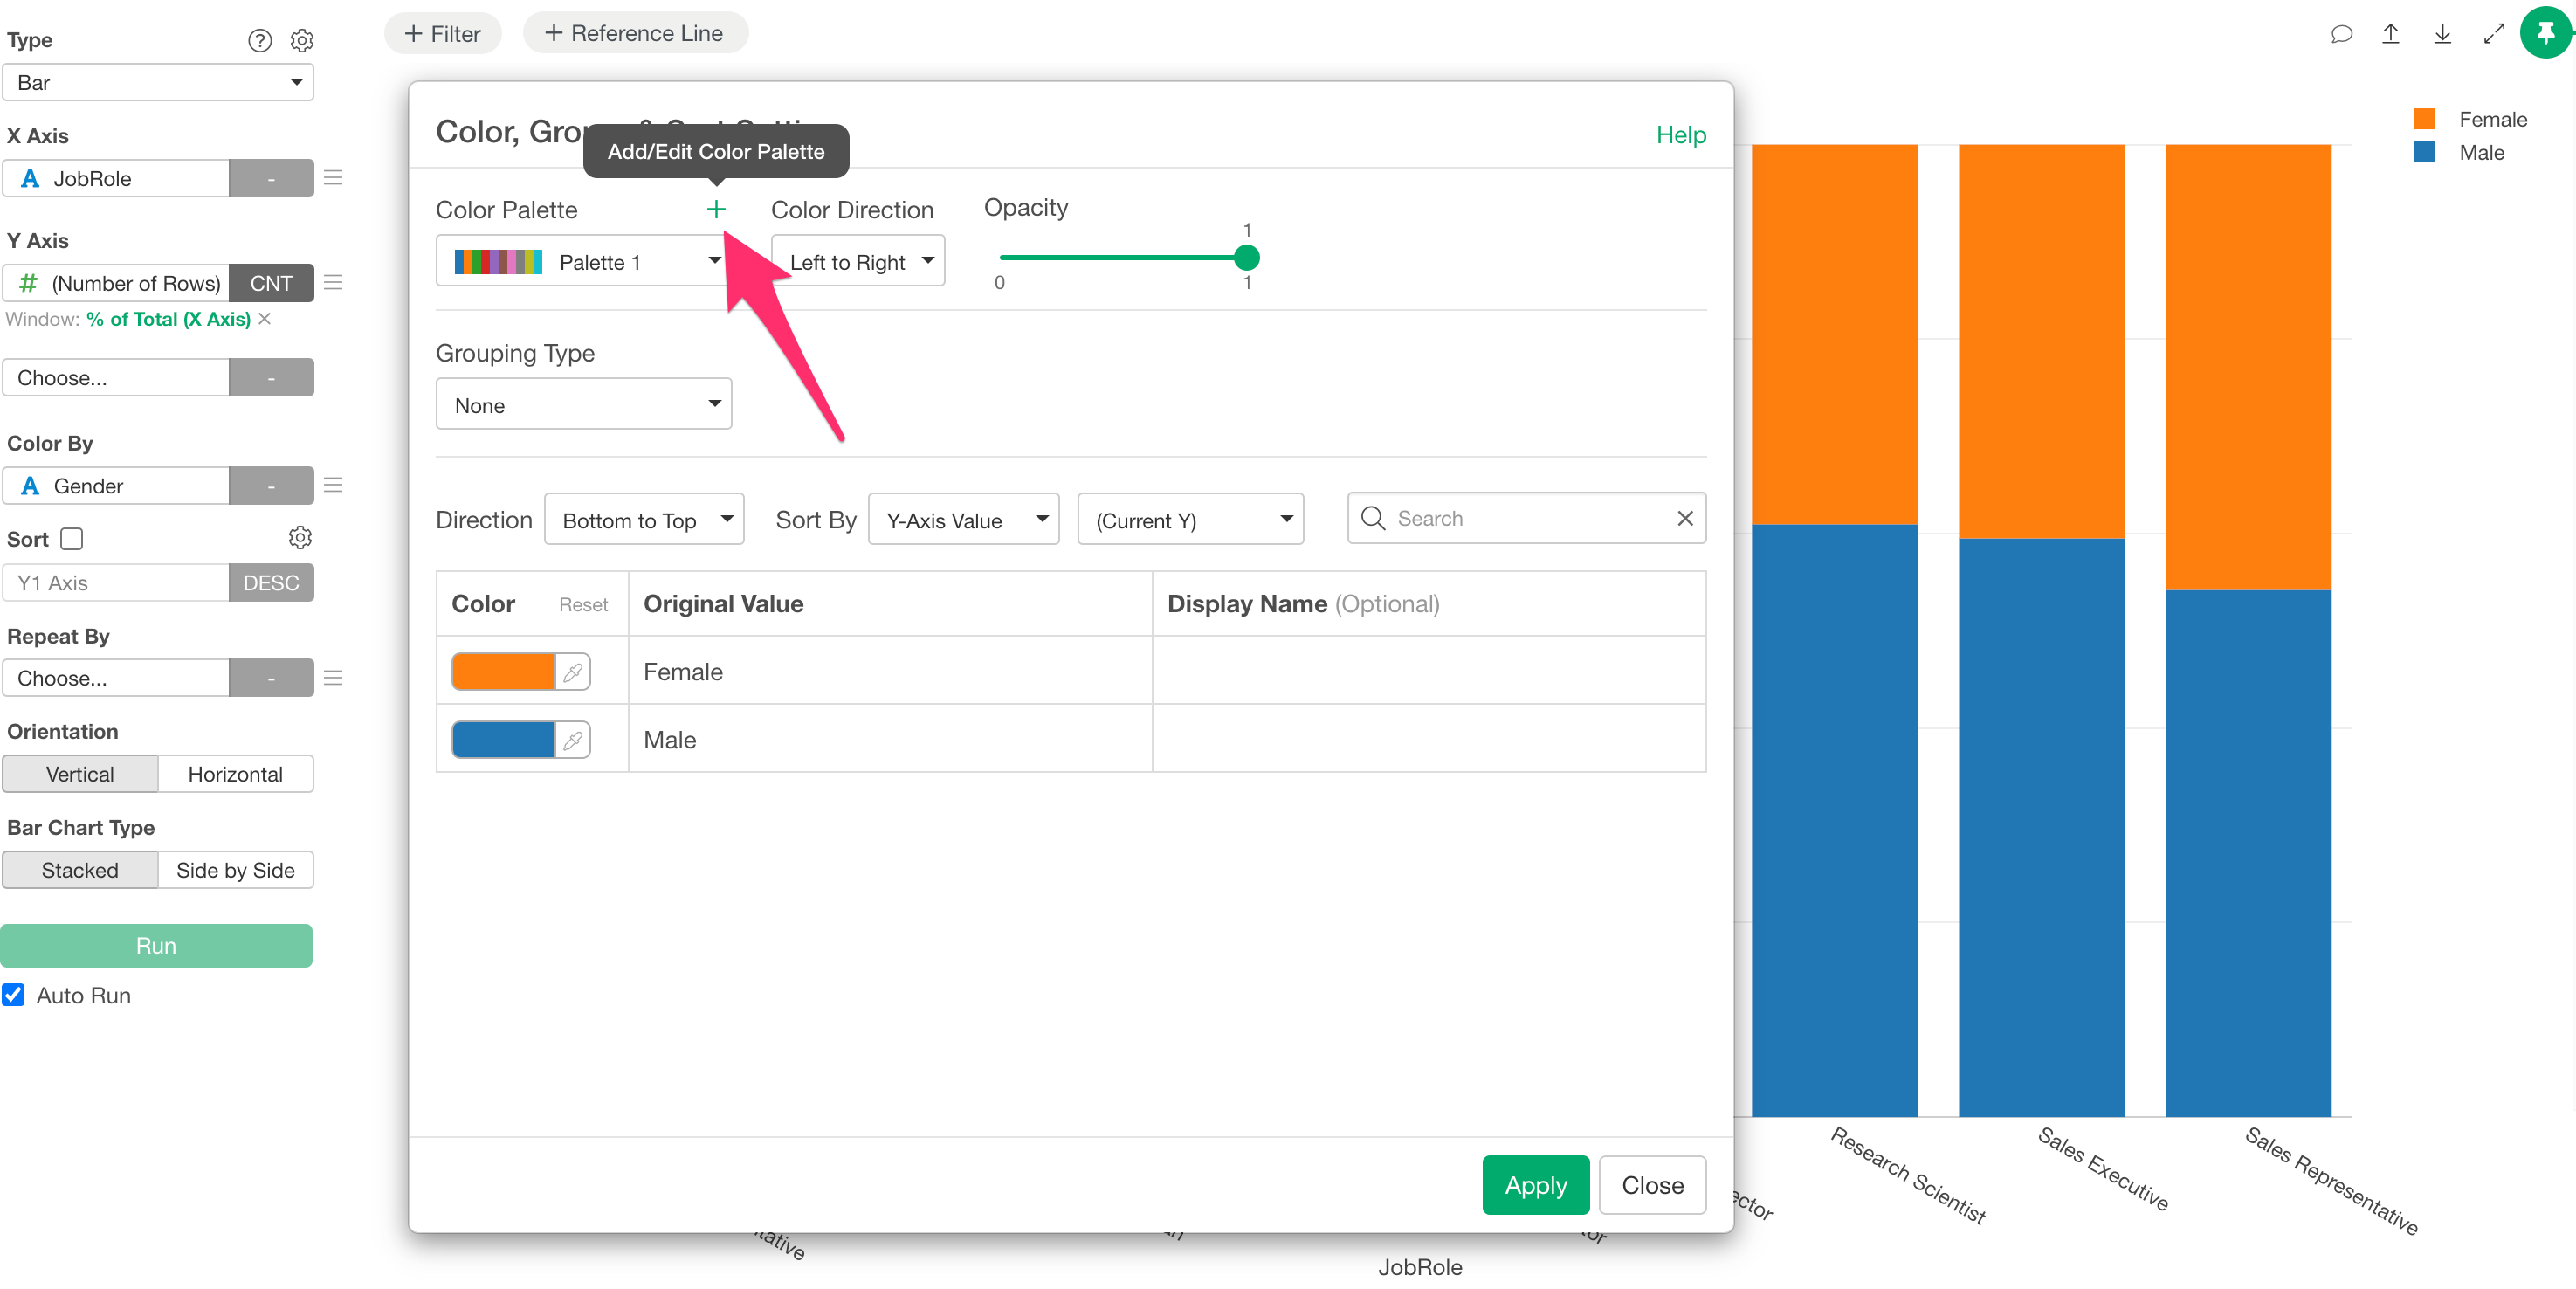Open the Bottom to Top direction dropdown
The image size is (2576, 1289).
(643, 520)
